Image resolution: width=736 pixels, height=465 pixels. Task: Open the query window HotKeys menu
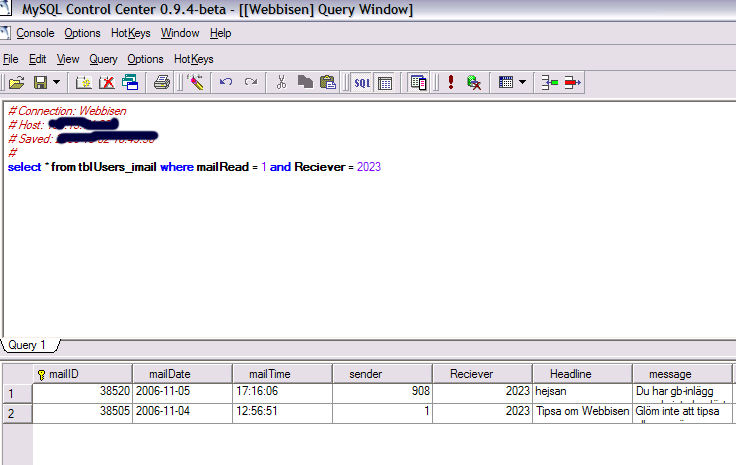click(x=193, y=59)
